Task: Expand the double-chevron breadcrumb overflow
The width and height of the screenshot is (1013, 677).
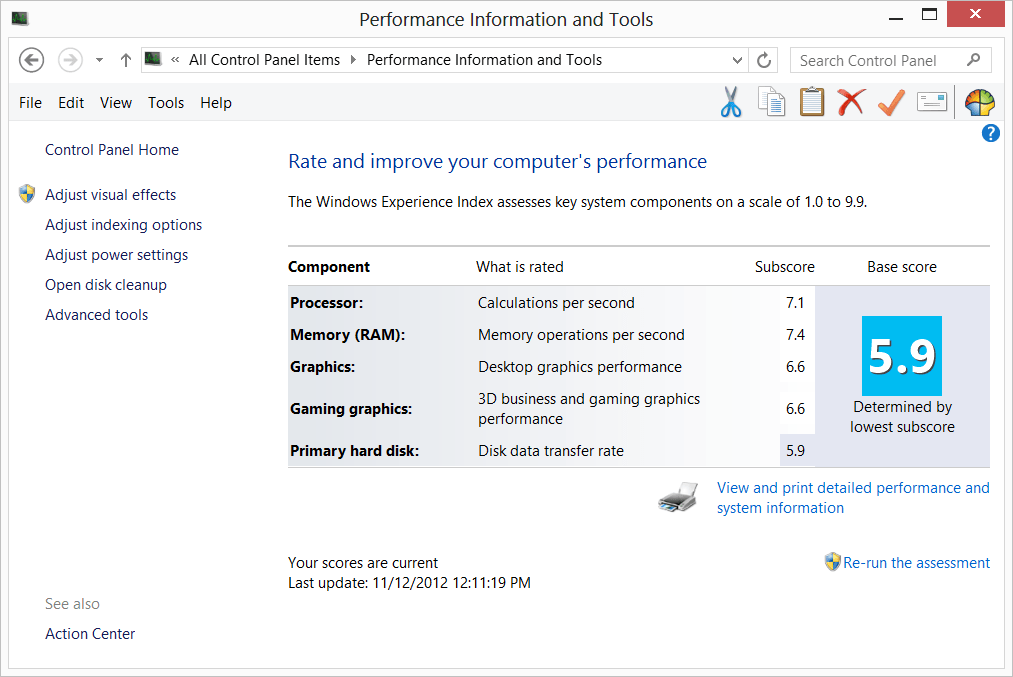Action: (x=175, y=60)
